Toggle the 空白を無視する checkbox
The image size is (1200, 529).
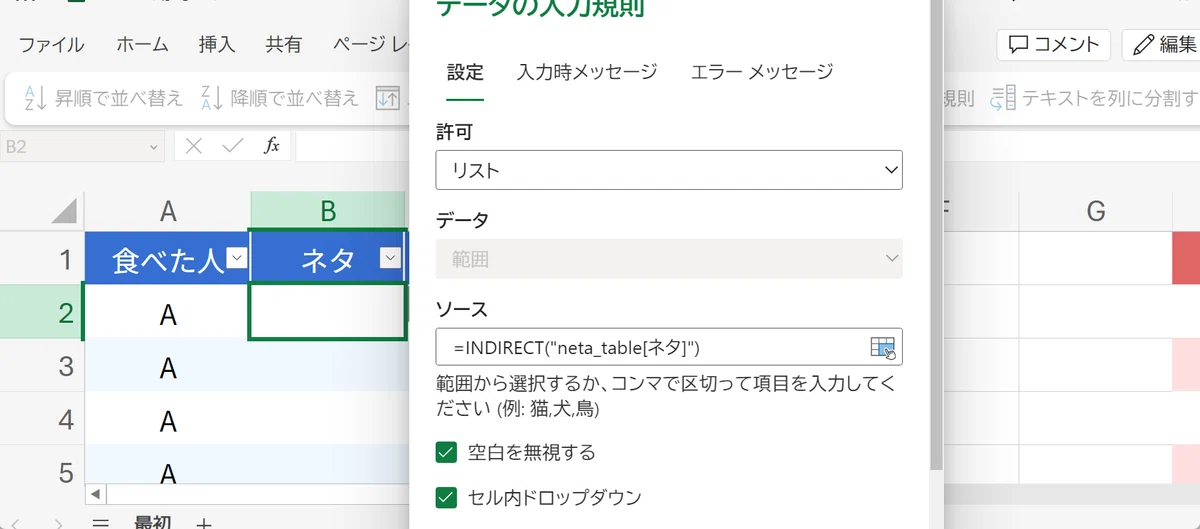[x=447, y=452]
